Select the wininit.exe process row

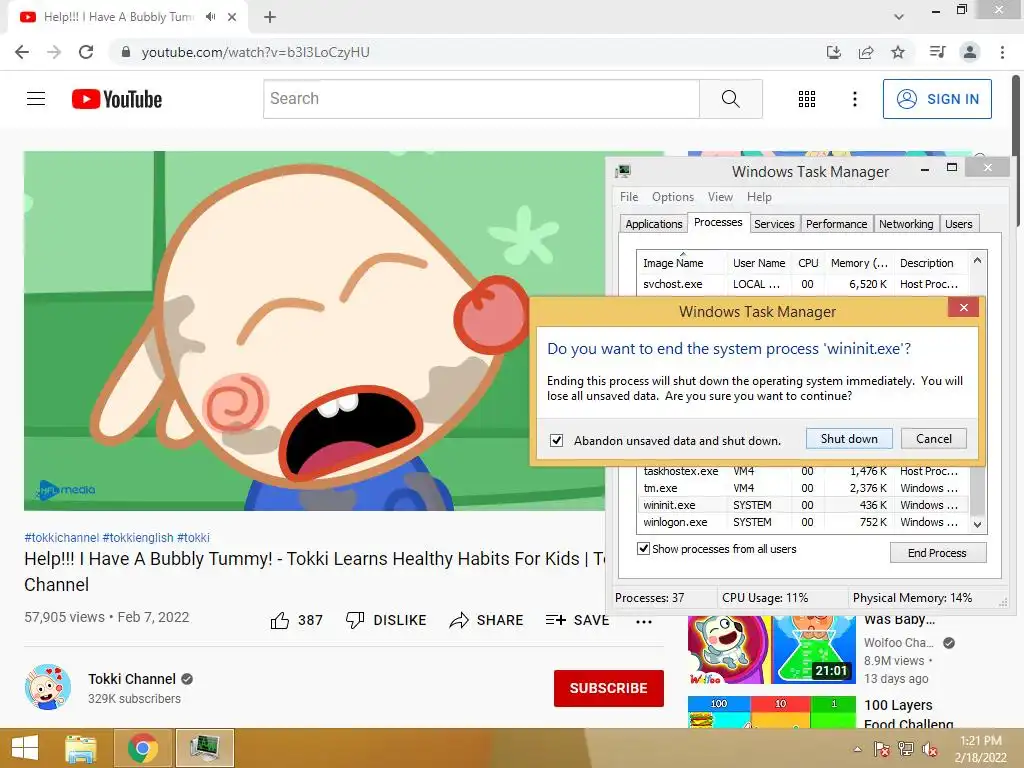point(803,505)
